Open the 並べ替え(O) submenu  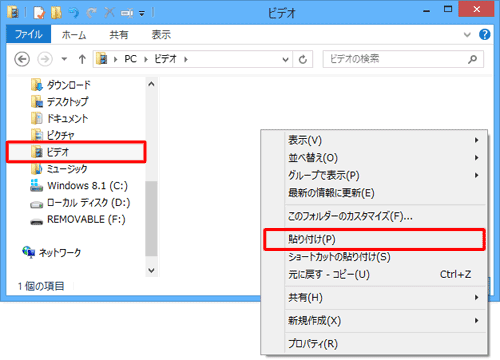pos(374,158)
